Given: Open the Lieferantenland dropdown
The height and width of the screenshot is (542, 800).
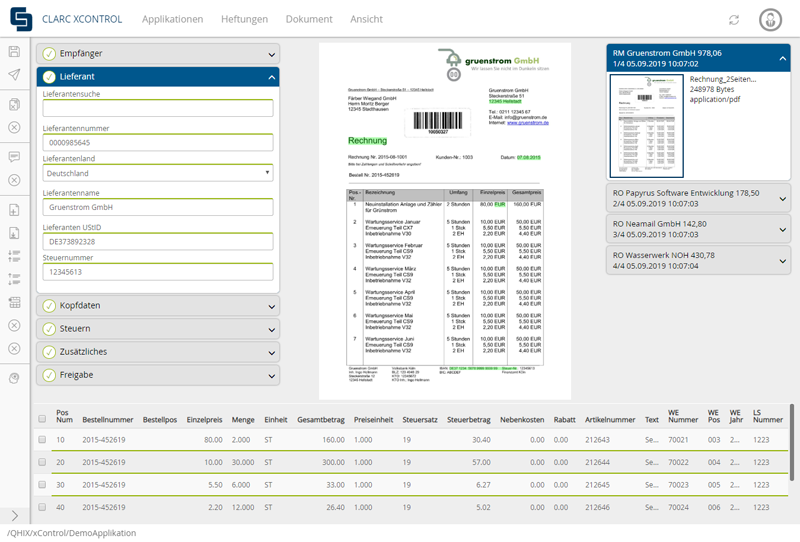Looking at the screenshot, I should point(158,173).
